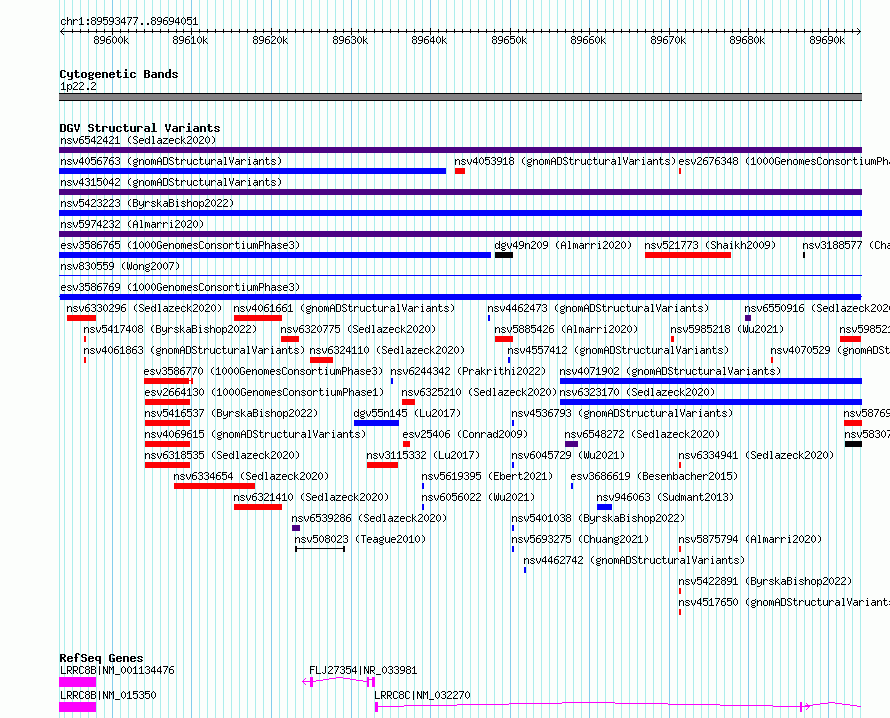Image resolution: width=890 pixels, height=718 pixels.
Task: Click the nsv6320775 (Sedlazeck2020) label
Action: point(358,329)
